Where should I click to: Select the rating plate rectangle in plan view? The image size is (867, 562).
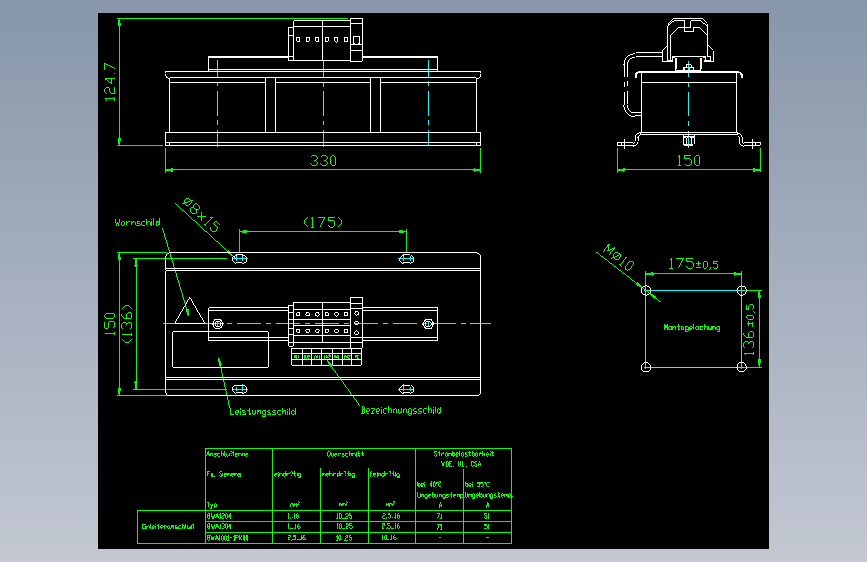pyautogui.click(x=221, y=350)
